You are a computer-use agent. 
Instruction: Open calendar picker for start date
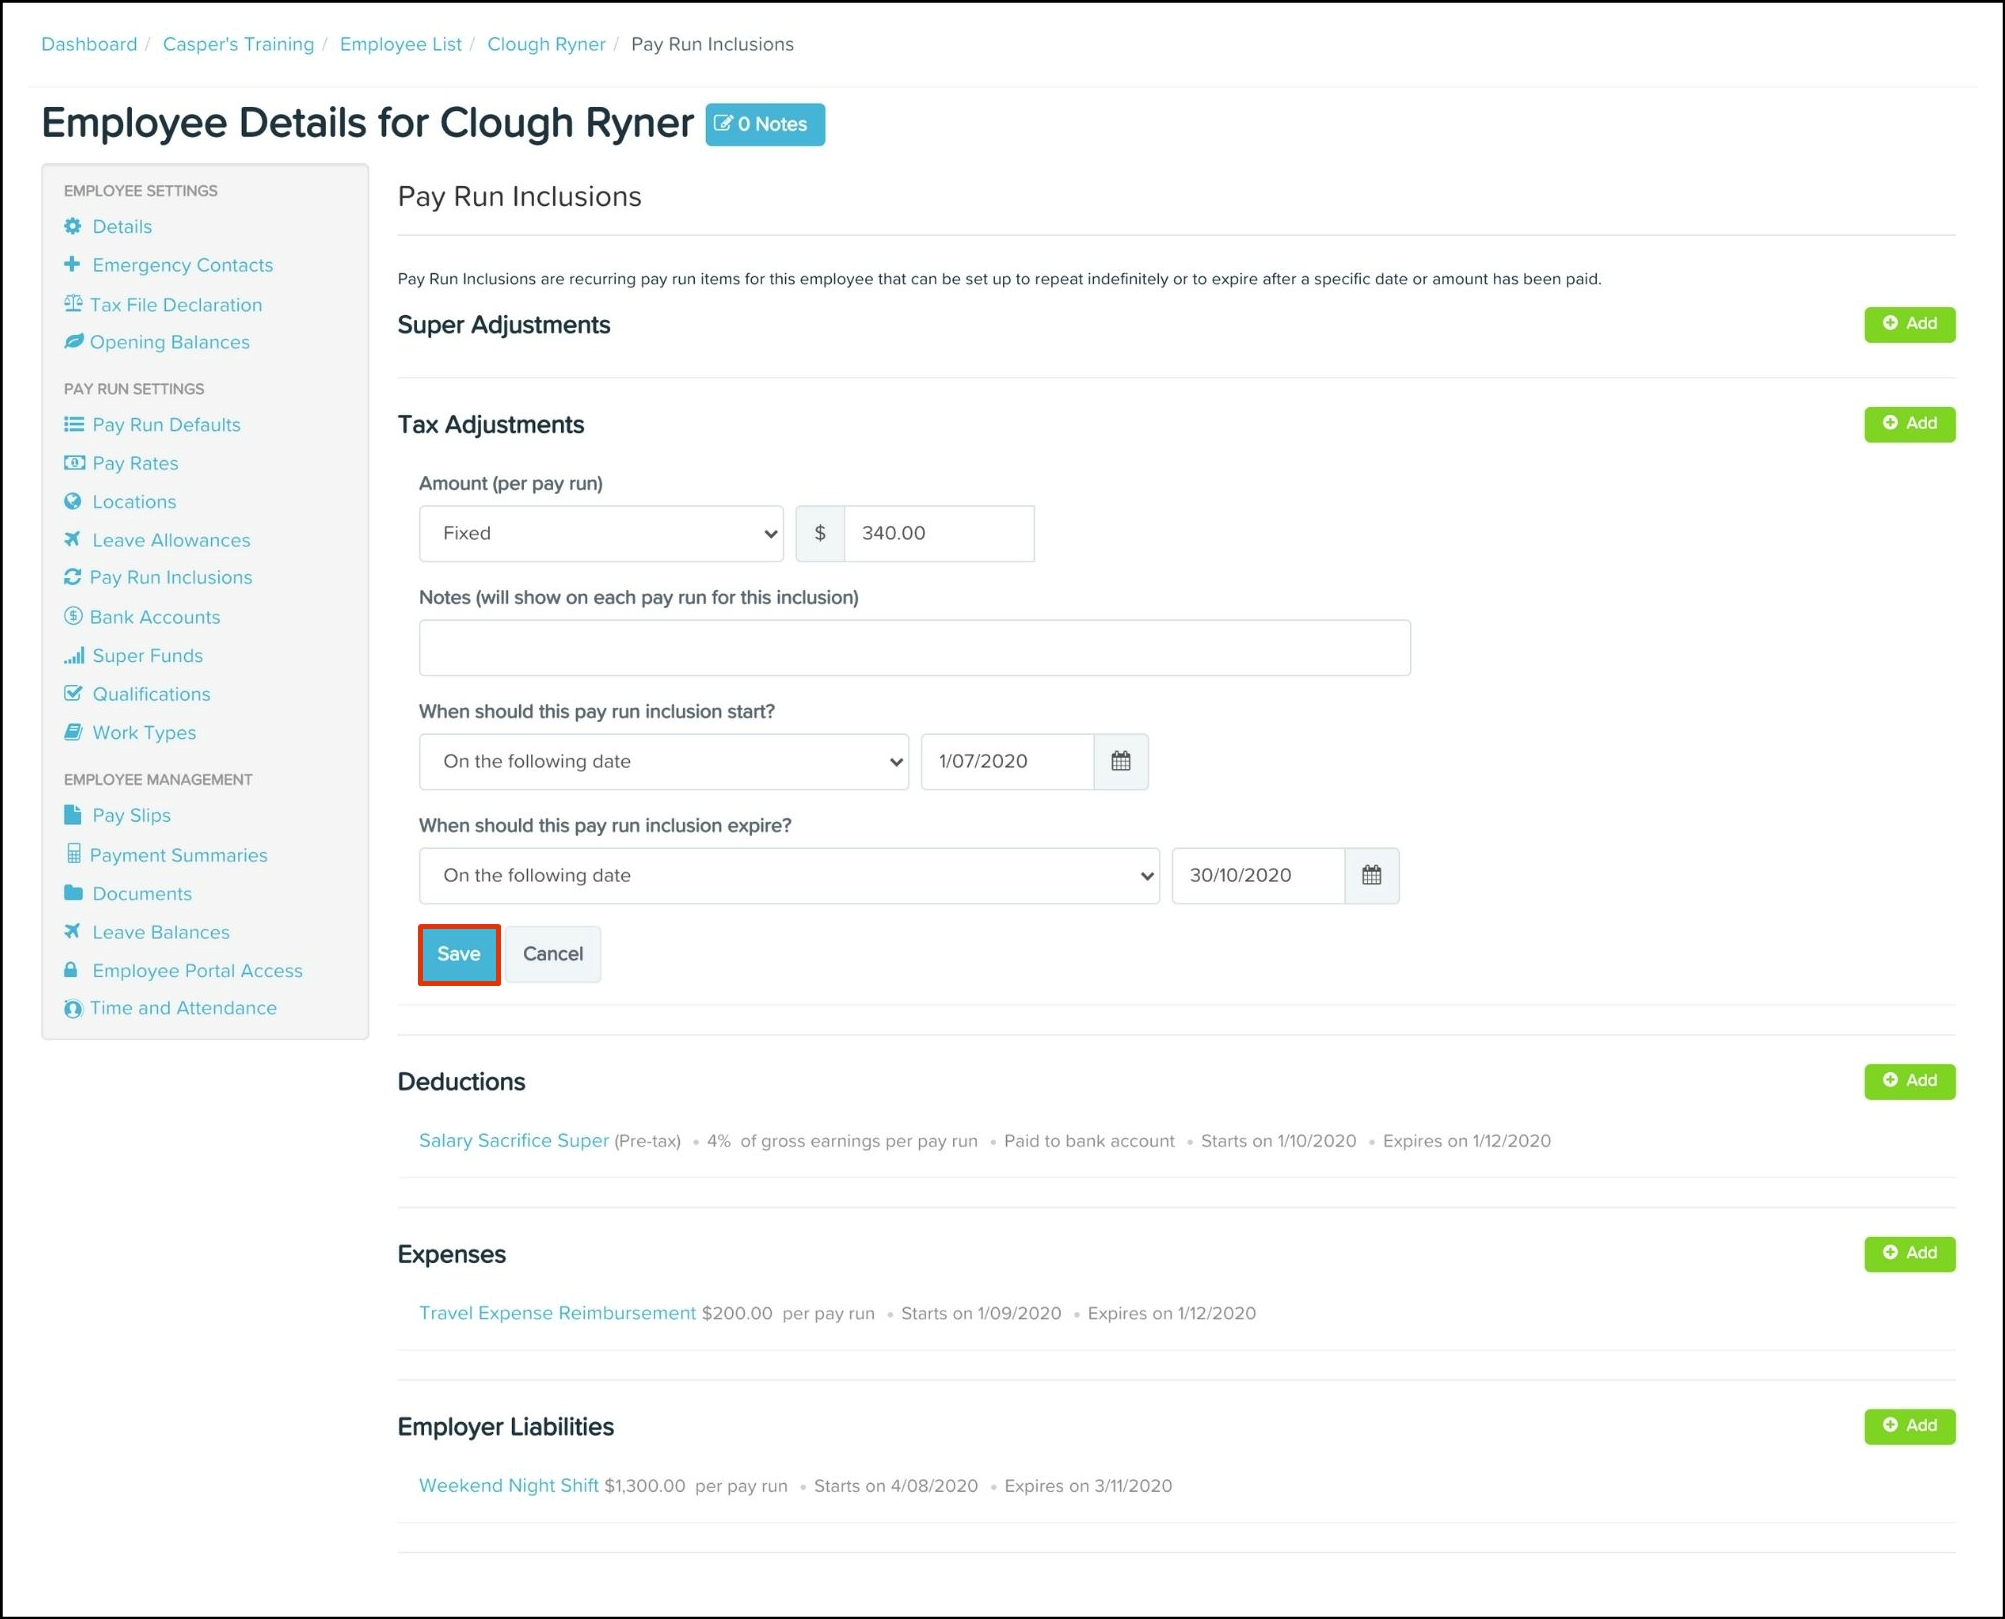(1120, 762)
